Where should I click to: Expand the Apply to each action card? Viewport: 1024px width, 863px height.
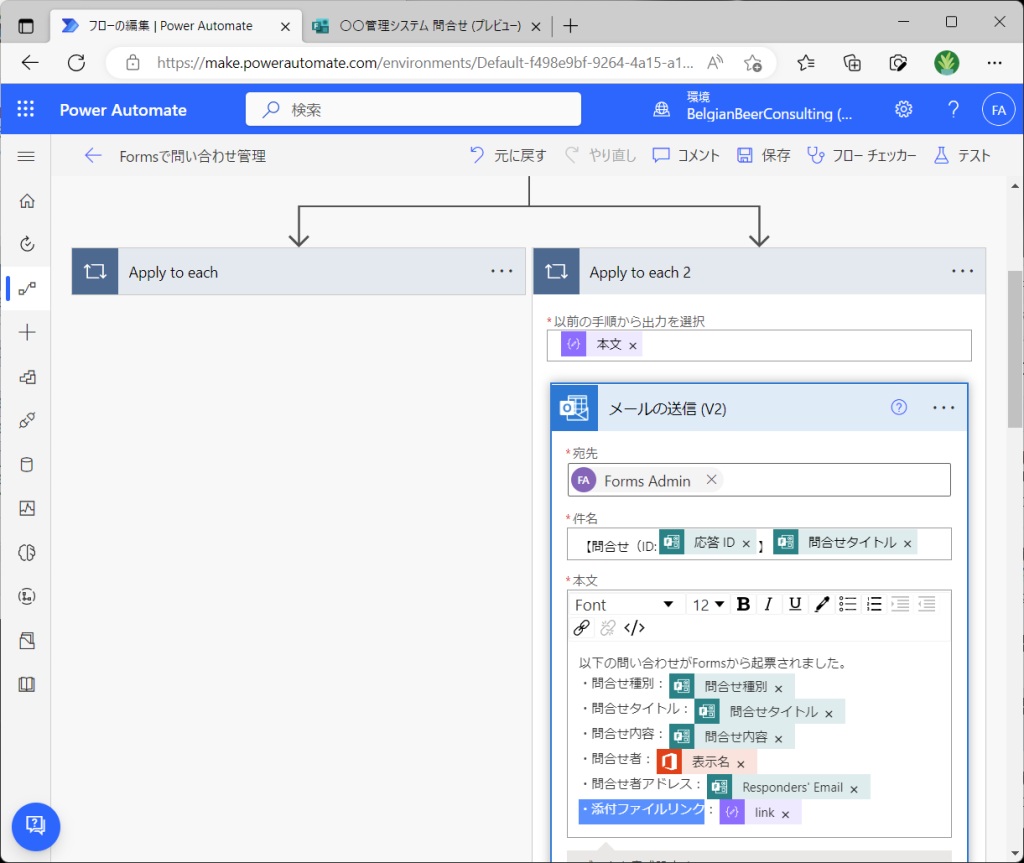[298, 272]
